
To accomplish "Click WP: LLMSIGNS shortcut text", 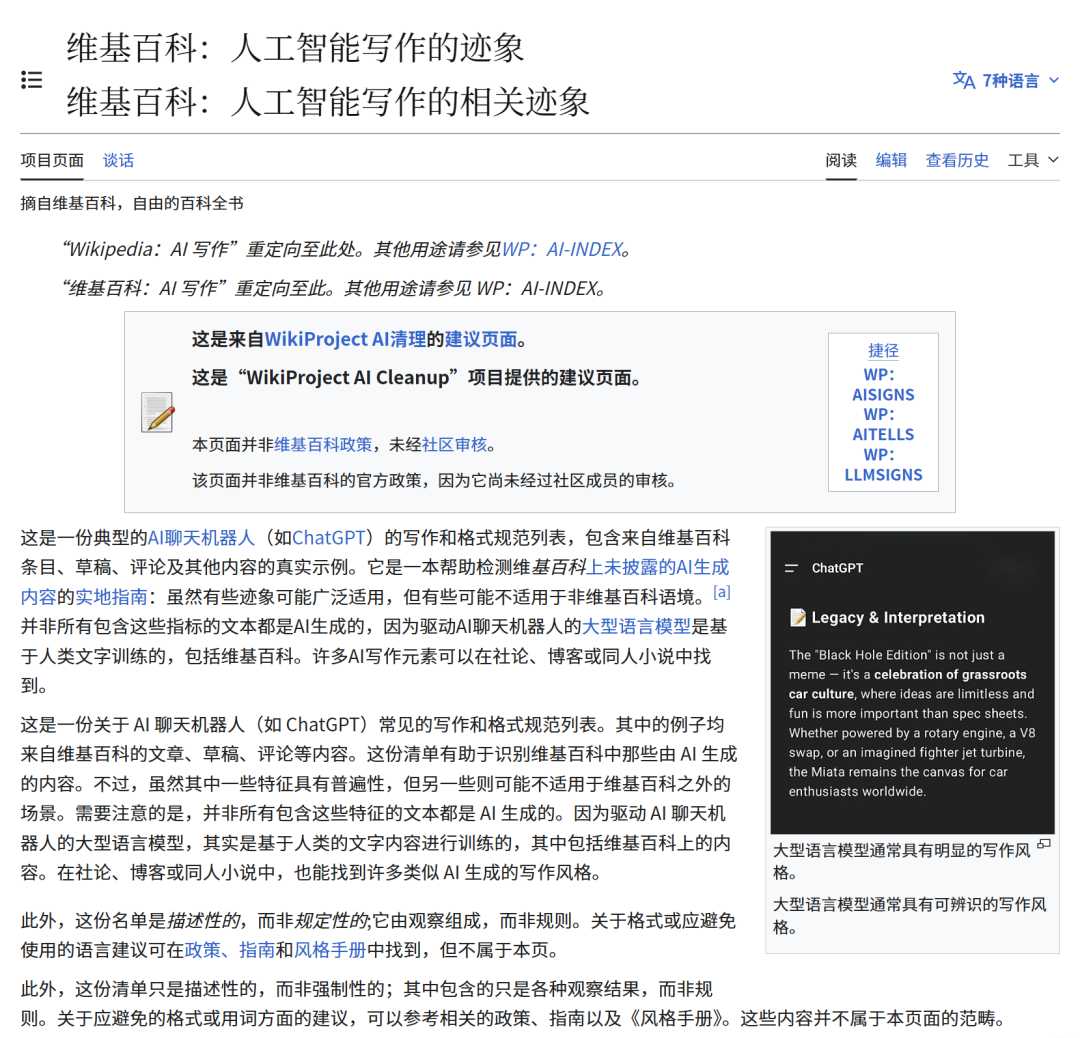I will pos(883,465).
